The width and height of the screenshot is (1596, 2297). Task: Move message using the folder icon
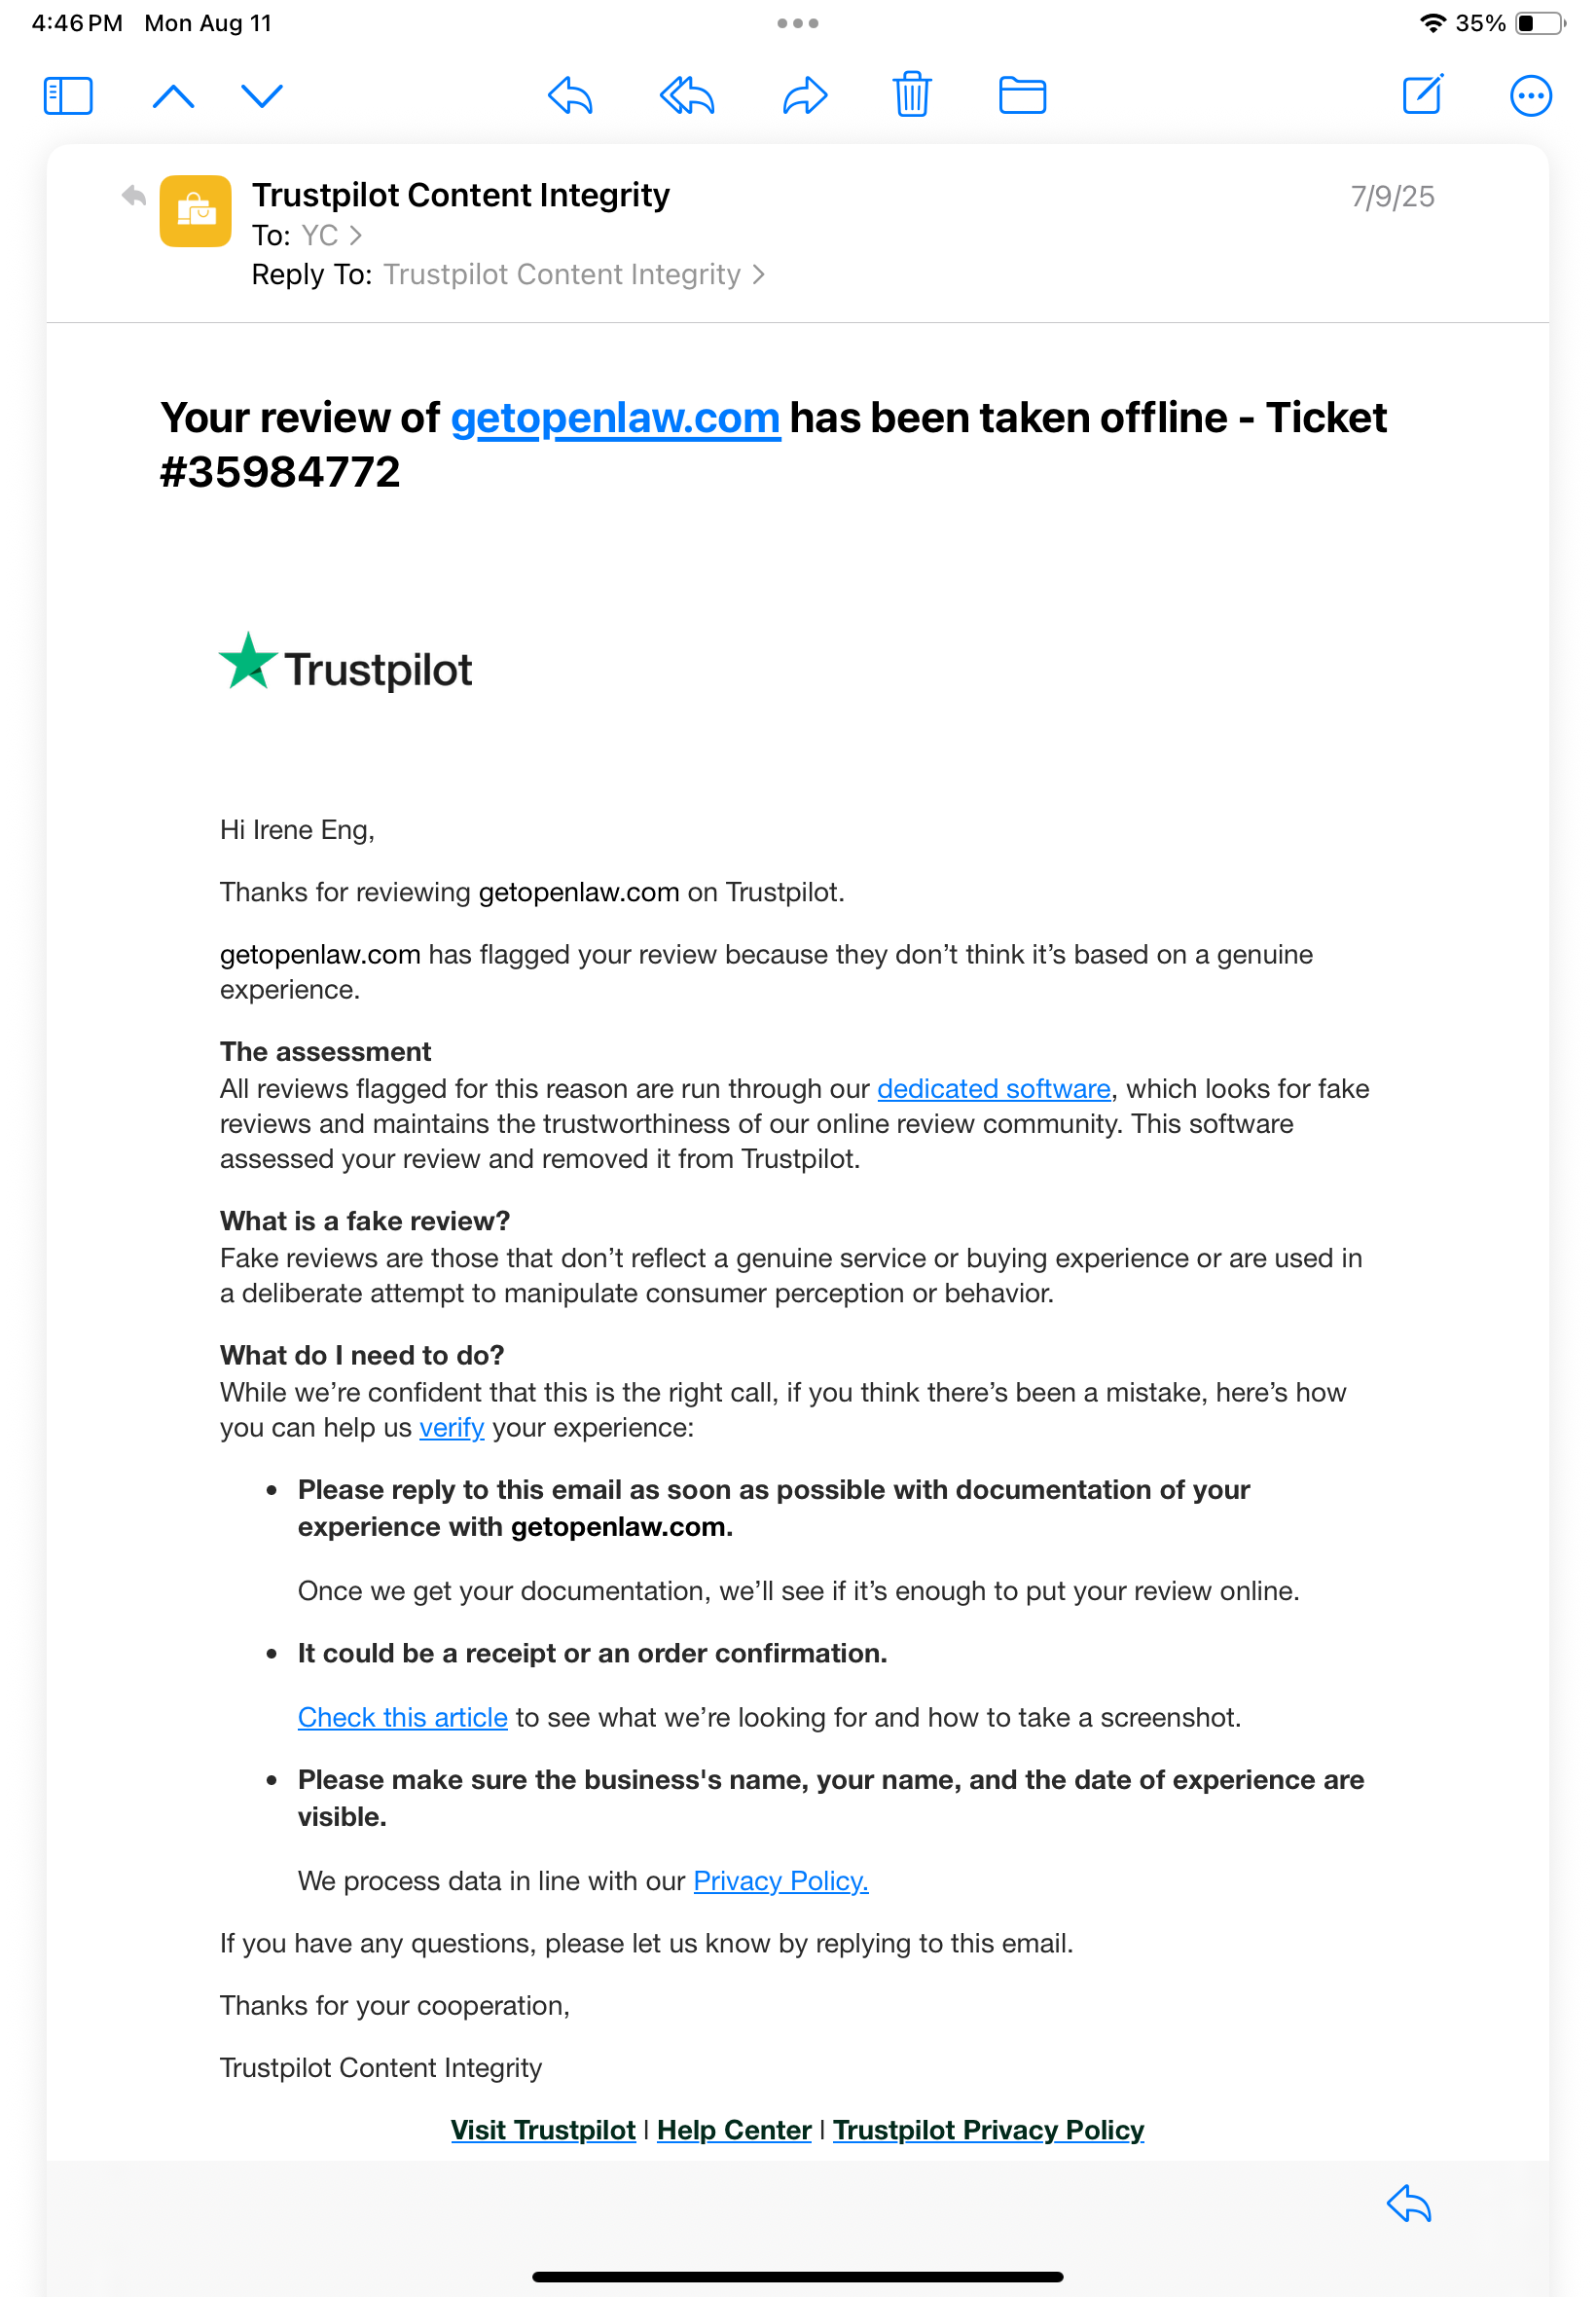click(1022, 96)
